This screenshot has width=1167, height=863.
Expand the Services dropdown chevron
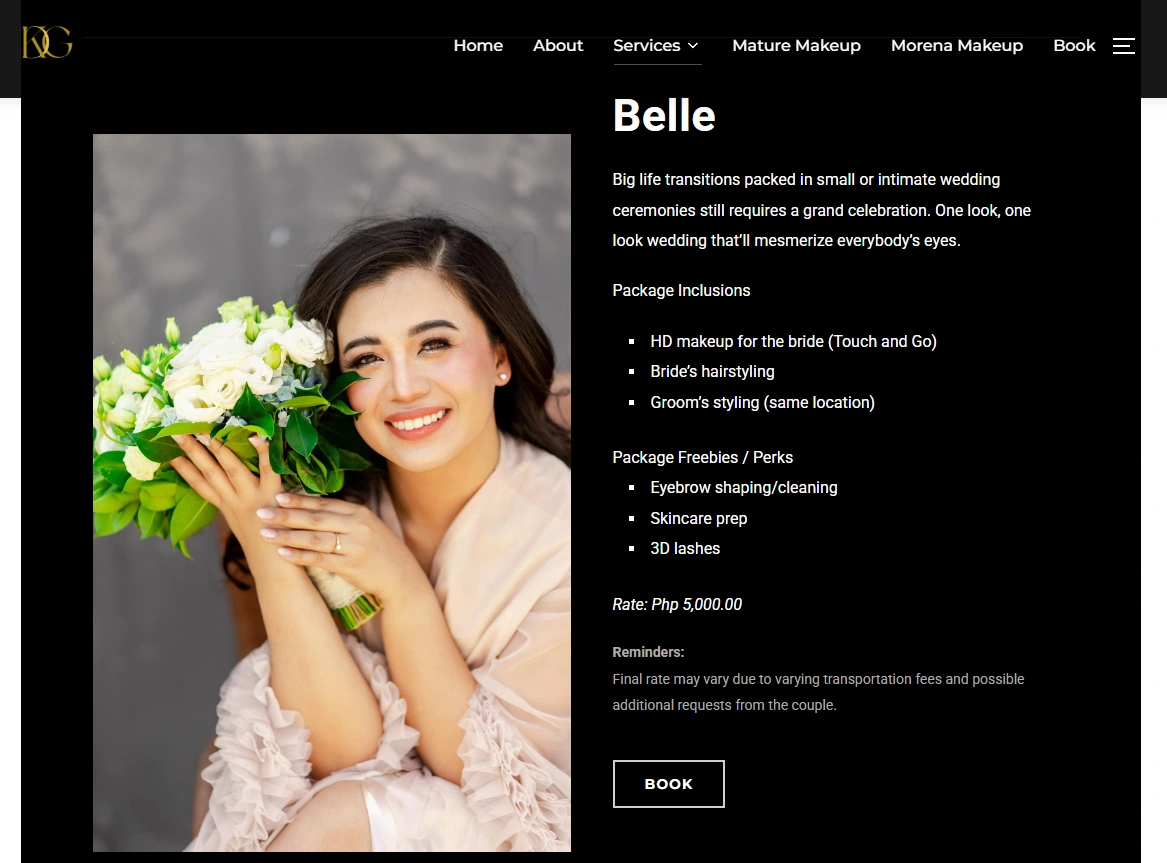[x=693, y=45]
